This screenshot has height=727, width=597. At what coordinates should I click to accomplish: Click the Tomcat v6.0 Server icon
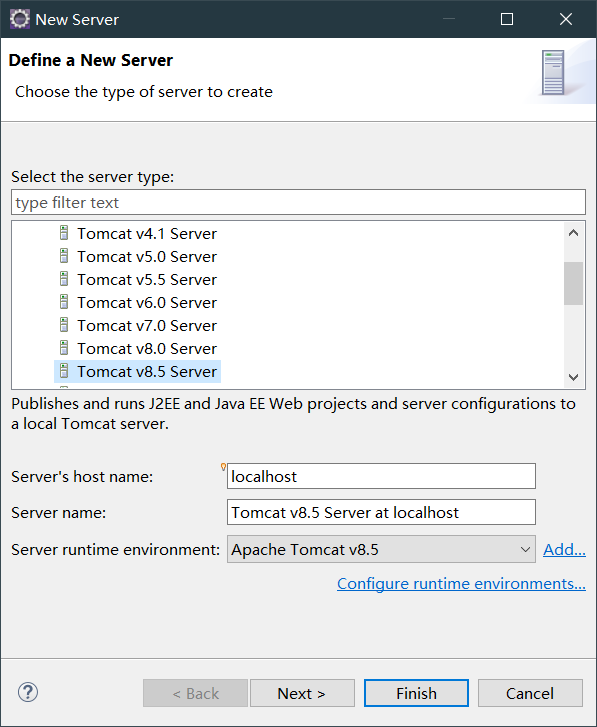click(64, 302)
